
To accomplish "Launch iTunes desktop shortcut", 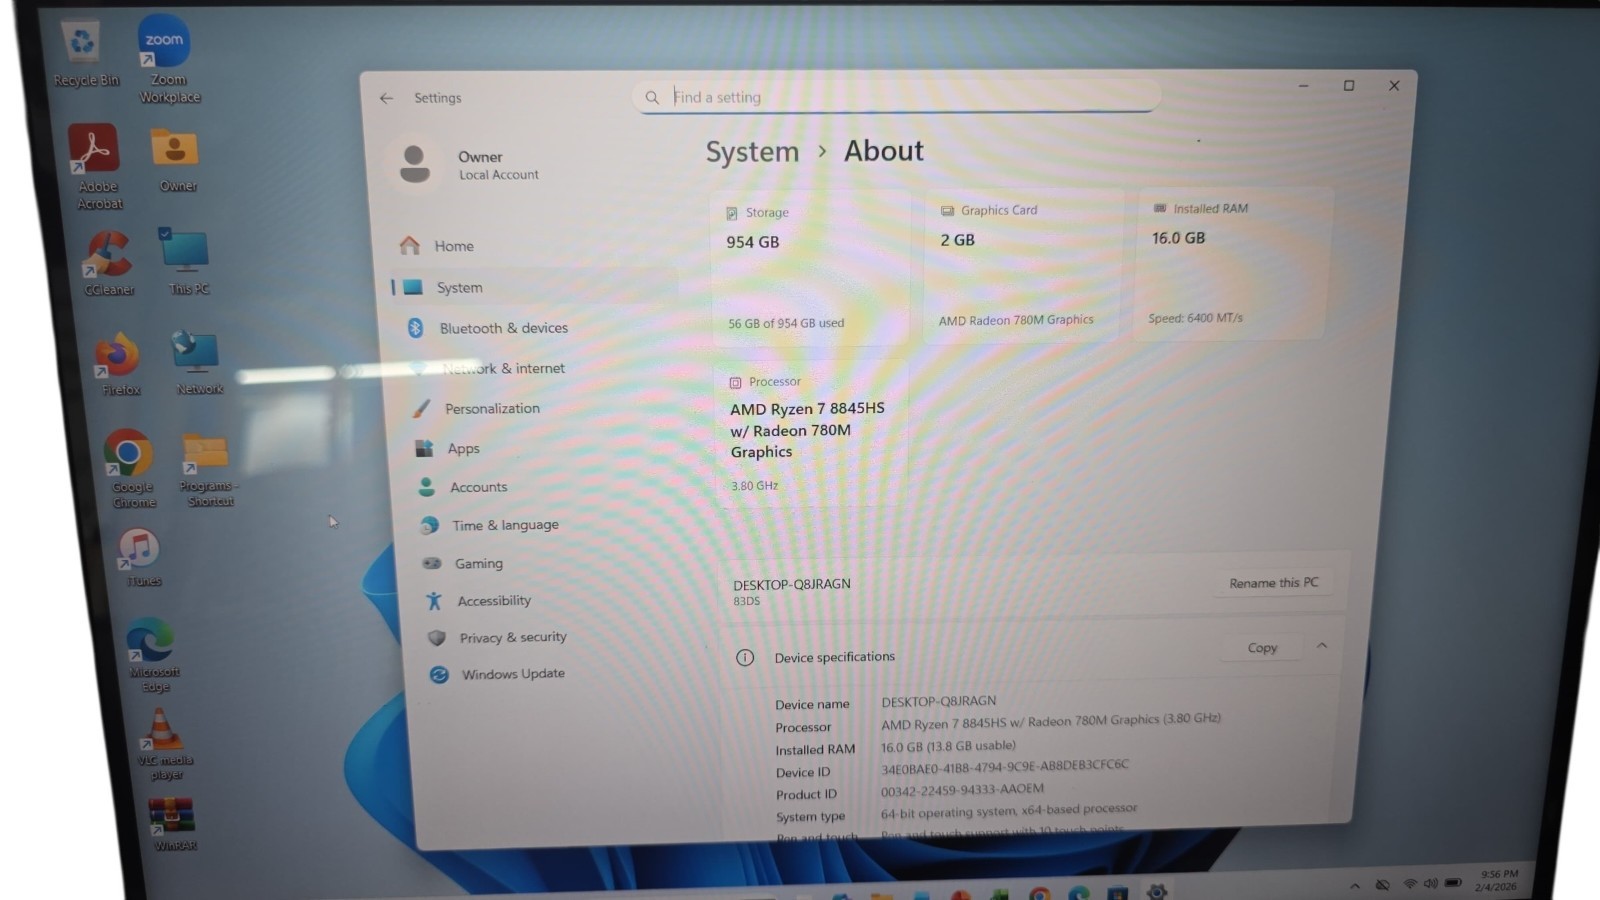I will (x=141, y=557).
